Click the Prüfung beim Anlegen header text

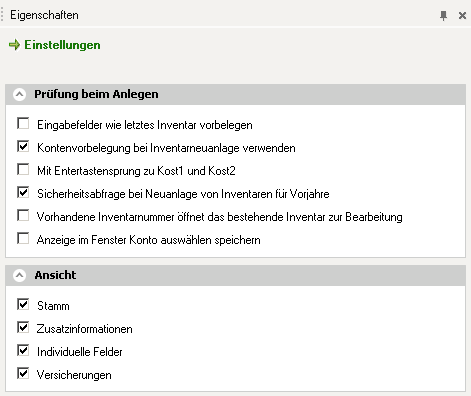click(96, 94)
